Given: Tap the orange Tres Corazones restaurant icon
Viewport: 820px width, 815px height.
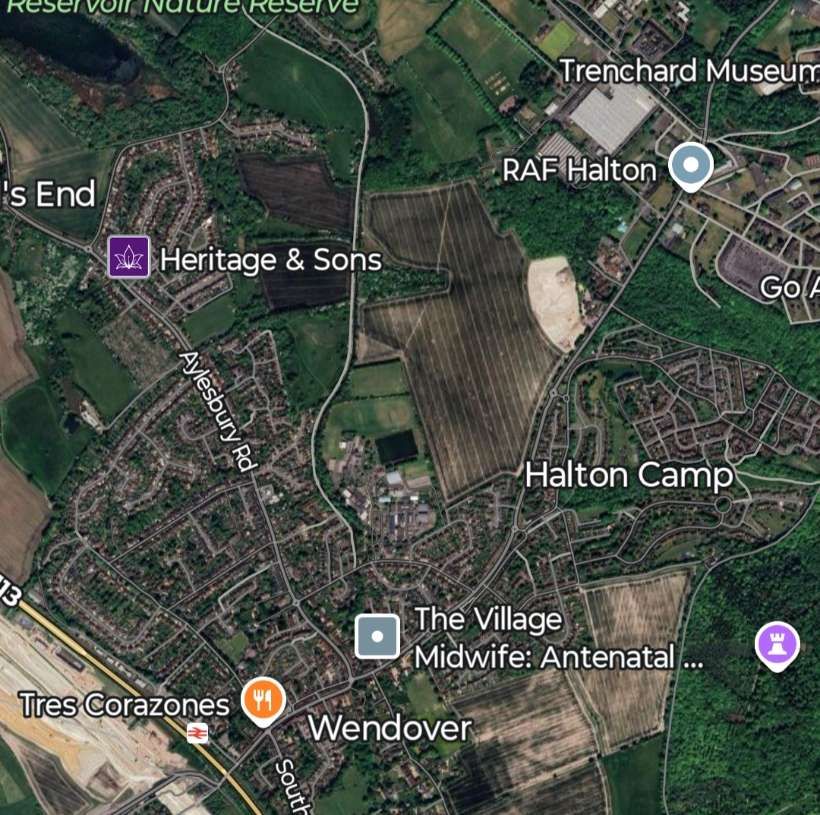Looking at the screenshot, I should 263,701.
